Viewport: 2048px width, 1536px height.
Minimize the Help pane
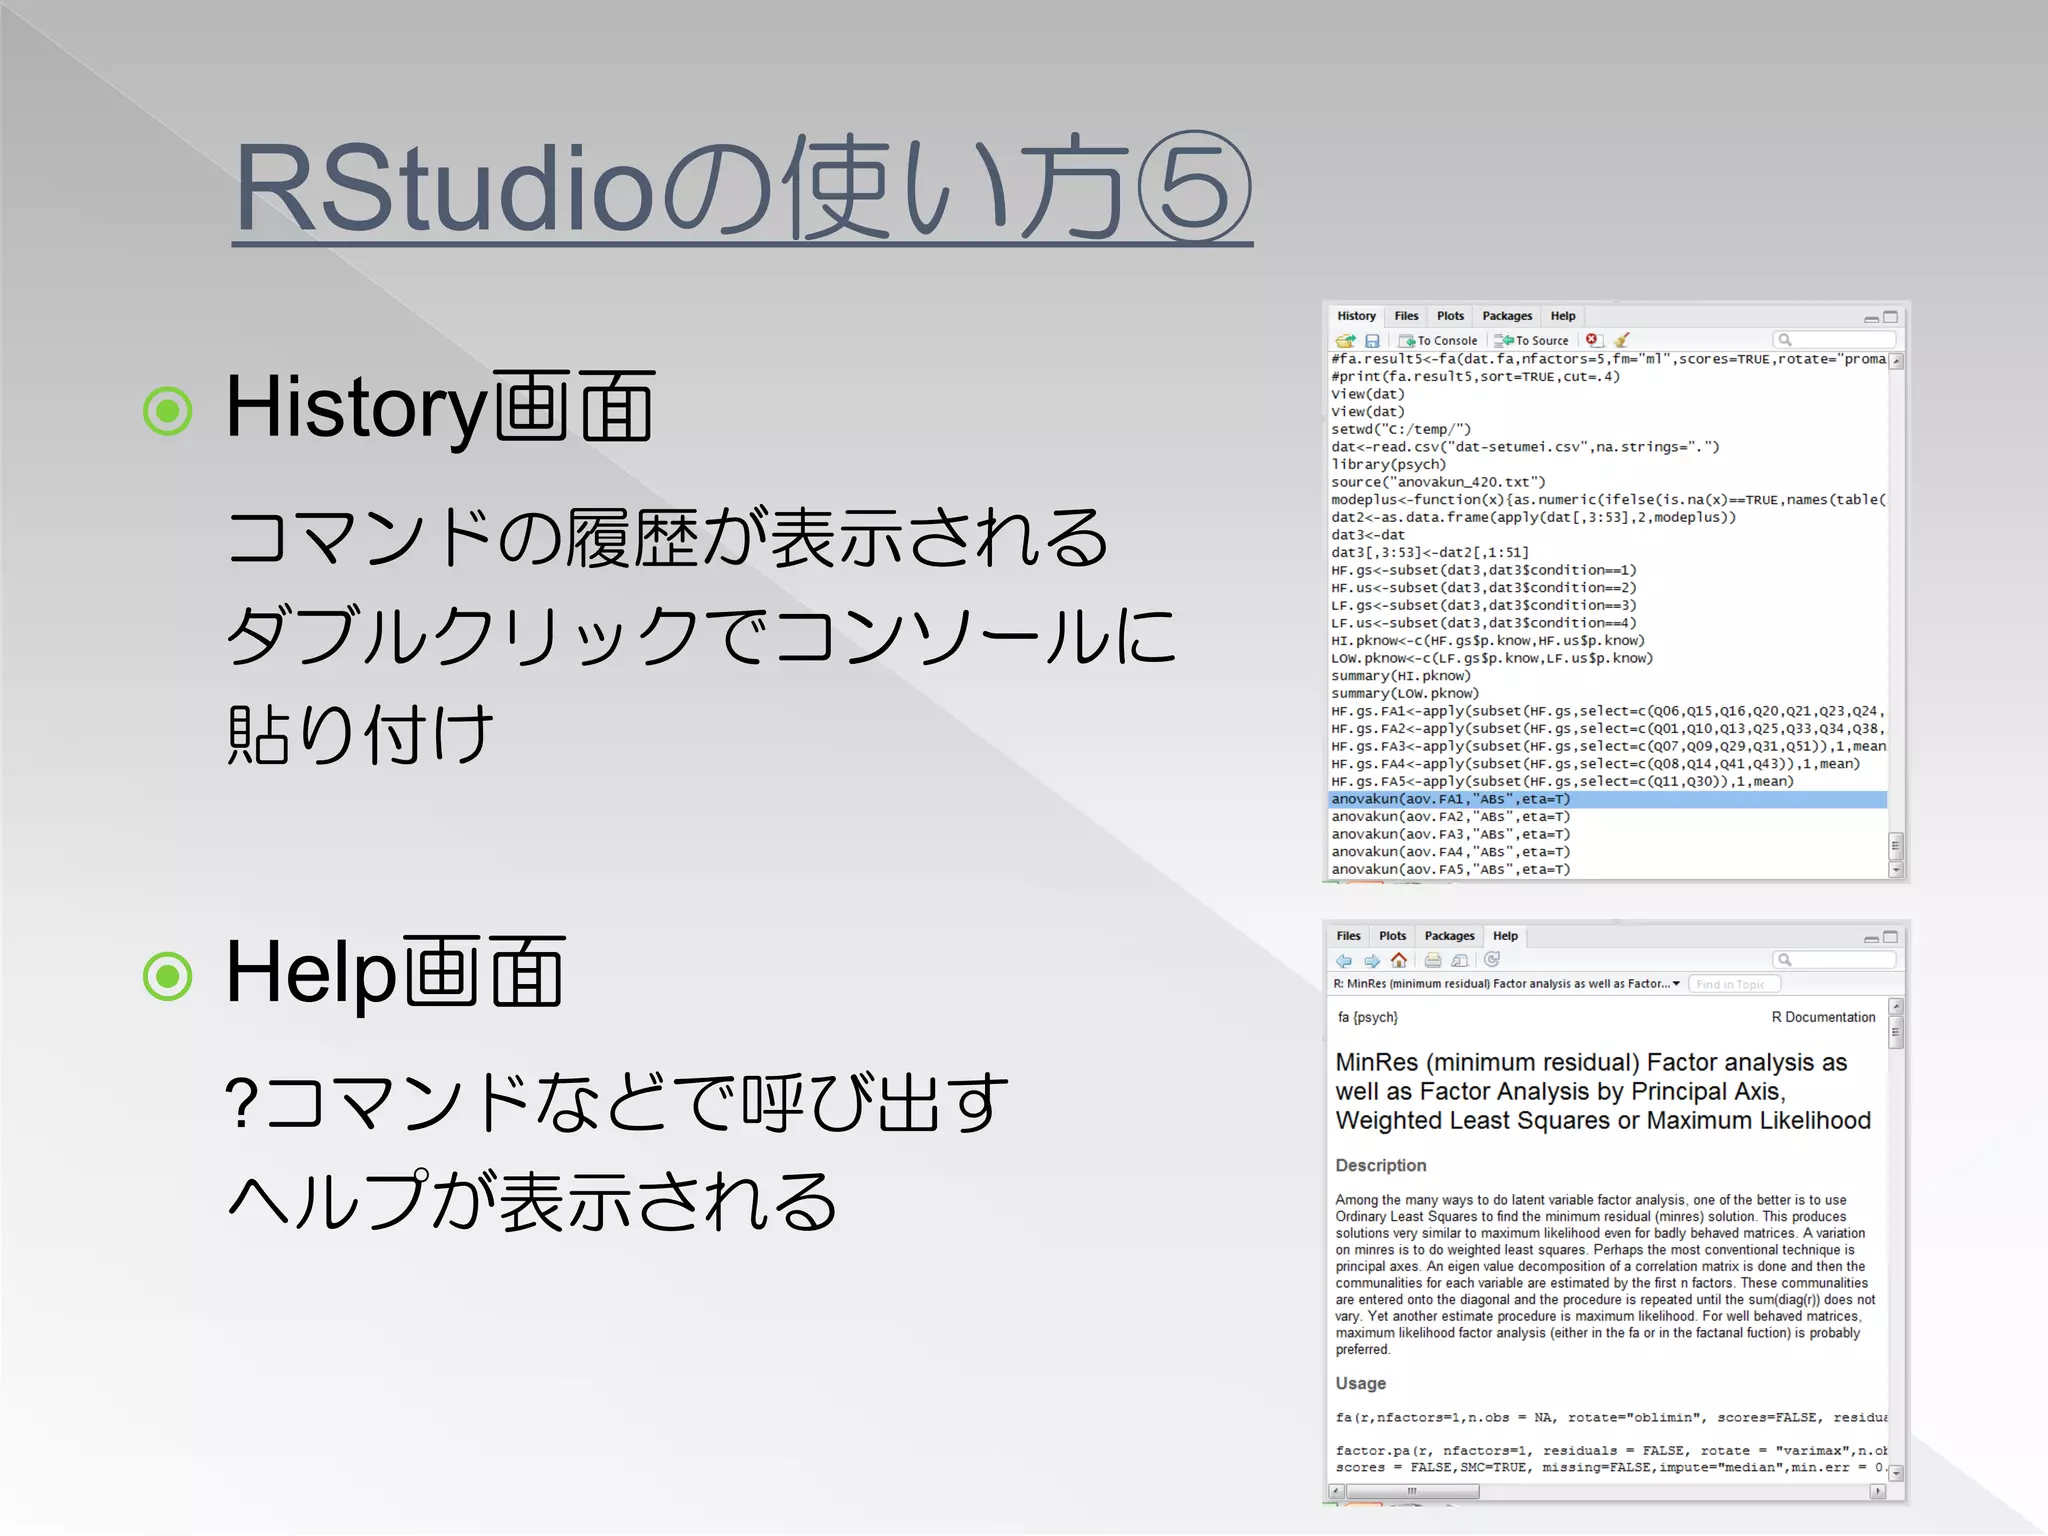pos(1870,938)
